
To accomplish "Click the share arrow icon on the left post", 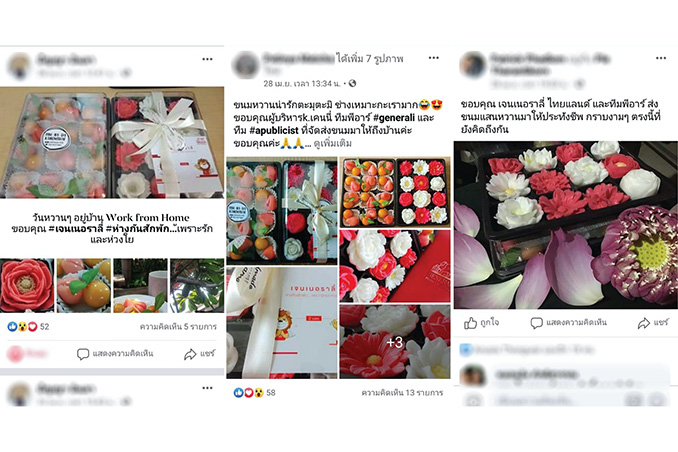I will point(190,354).
